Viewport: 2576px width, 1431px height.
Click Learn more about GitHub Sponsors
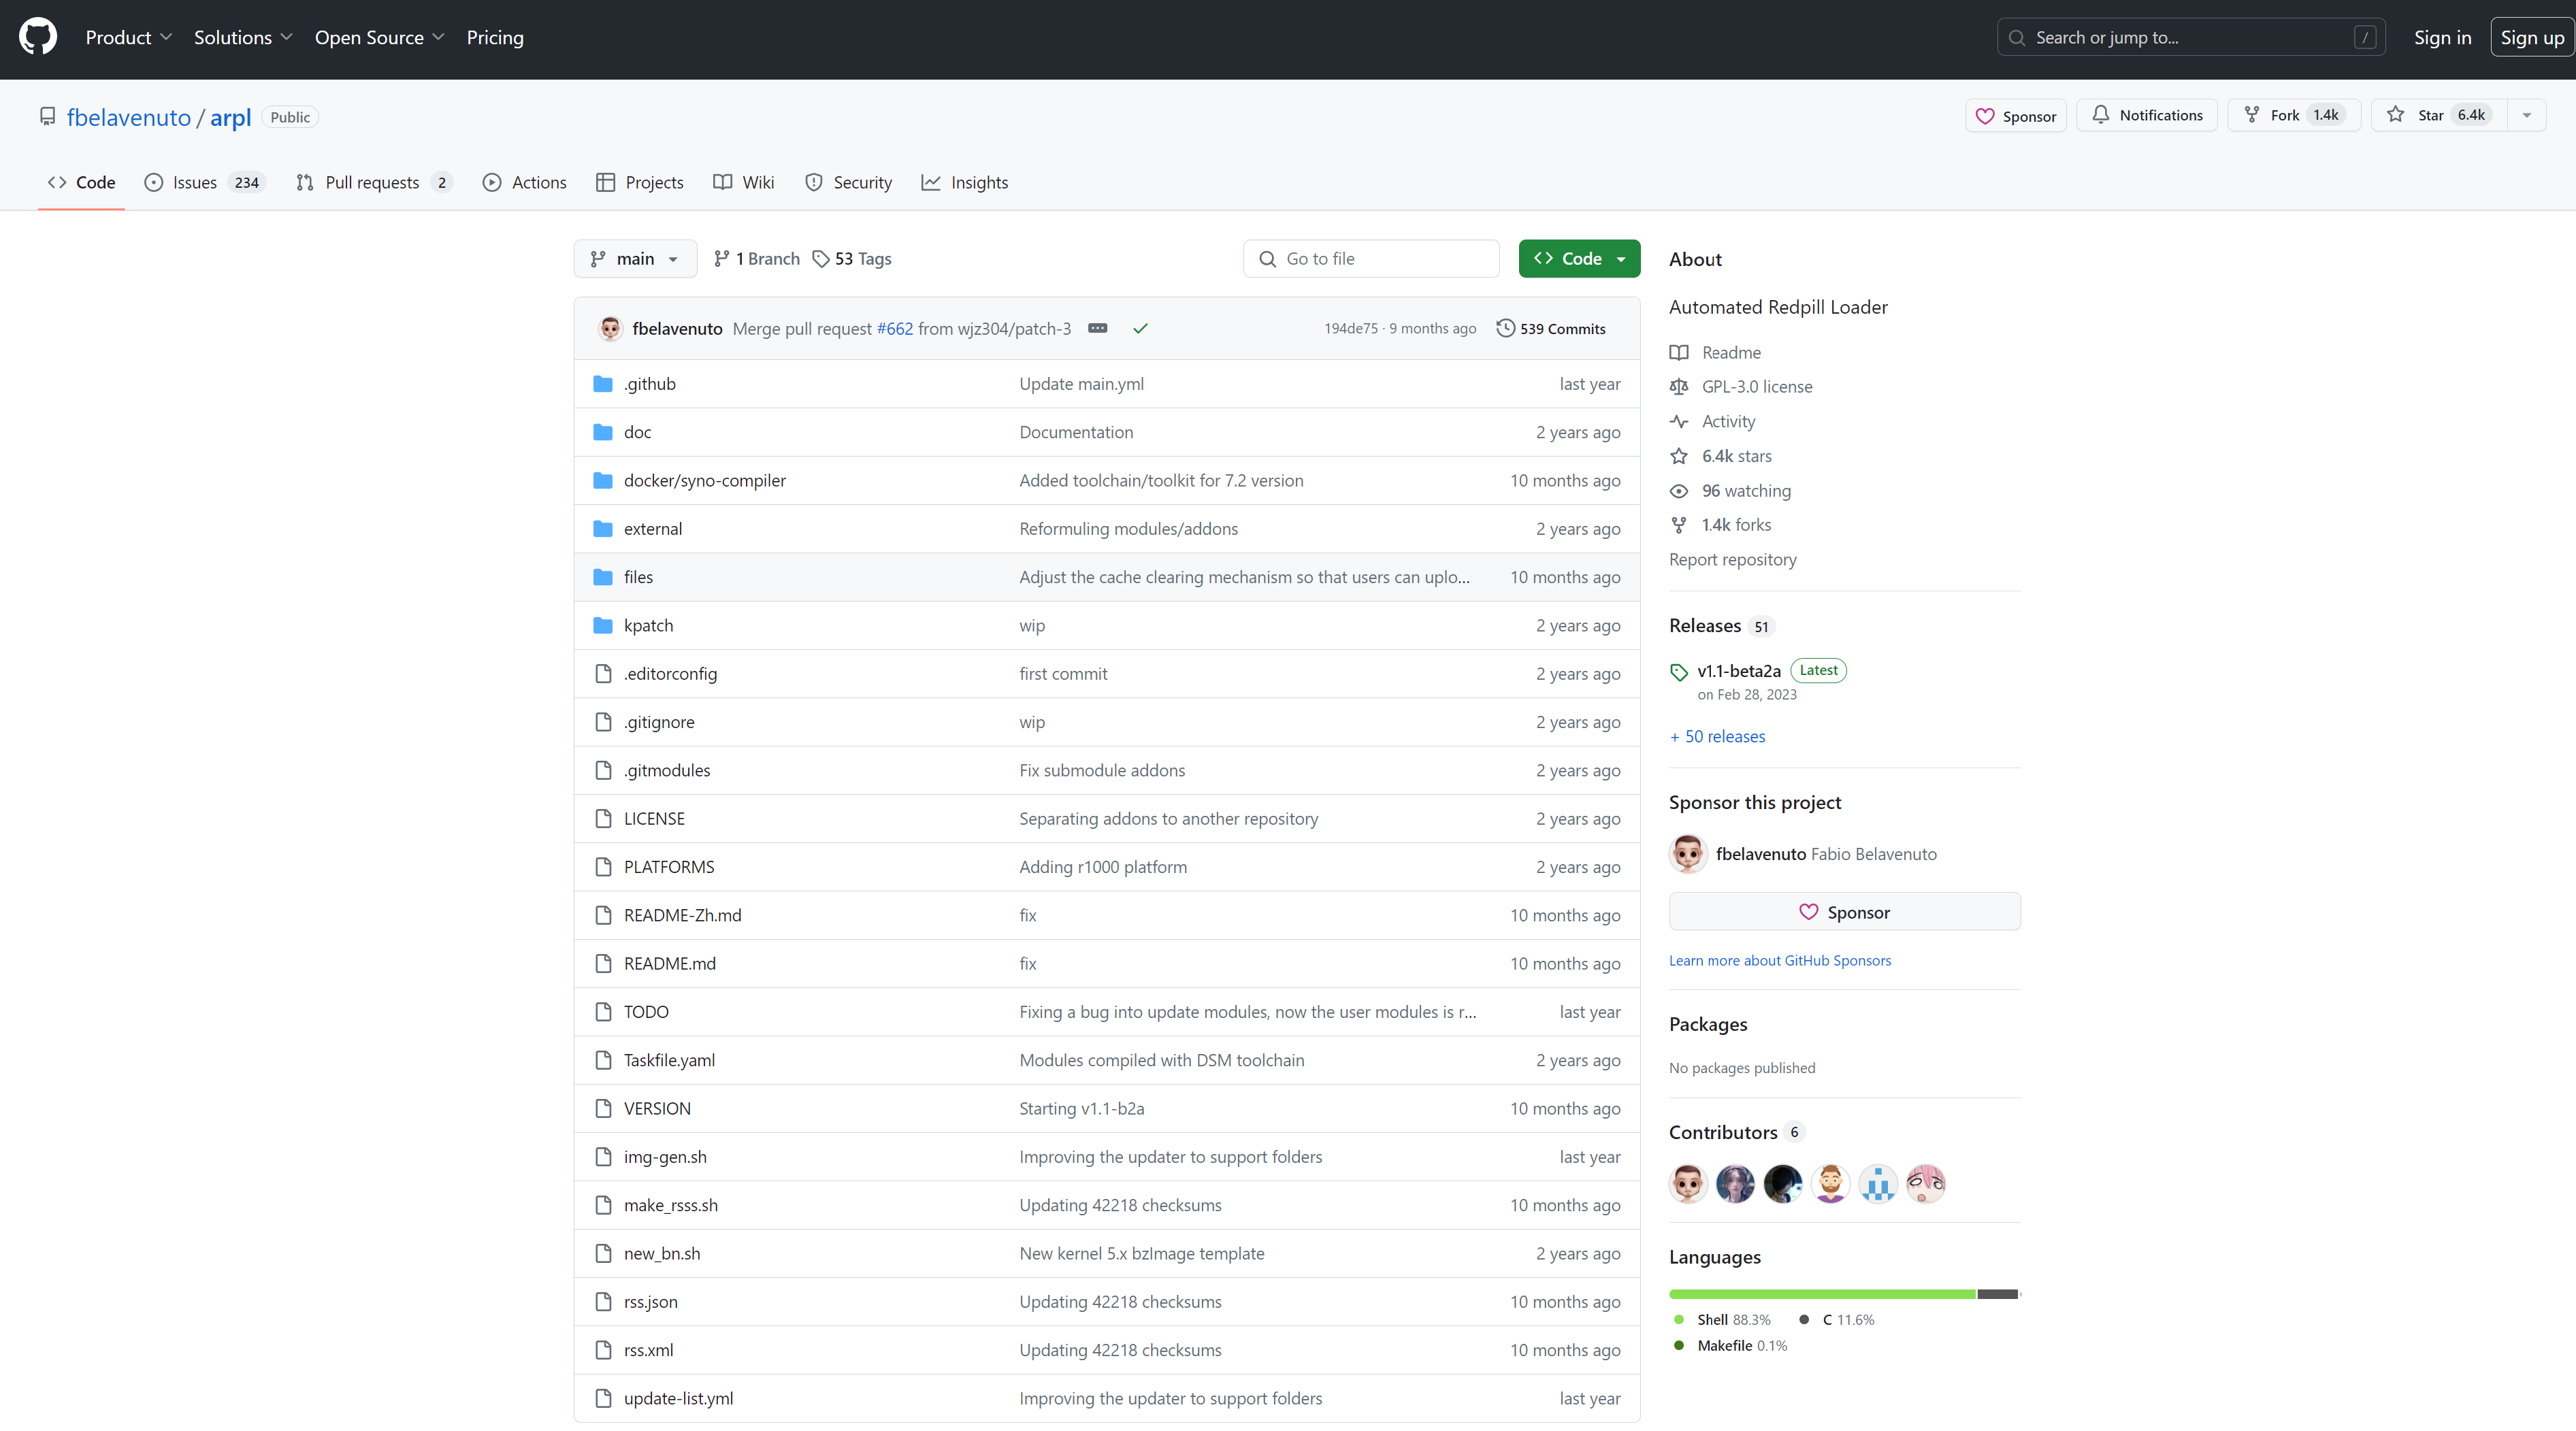pyautogui.click(x=1780, y=961)
